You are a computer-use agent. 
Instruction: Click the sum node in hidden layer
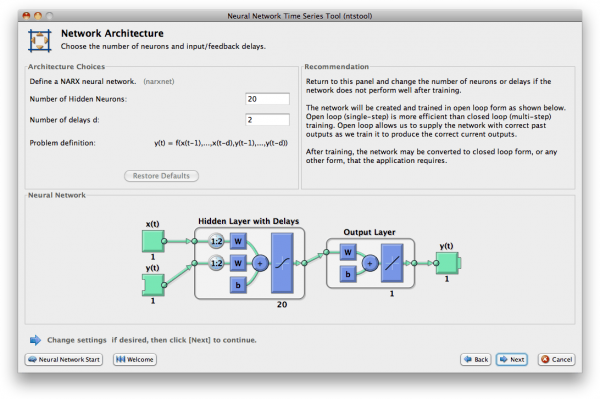click(x=260, y=263)
